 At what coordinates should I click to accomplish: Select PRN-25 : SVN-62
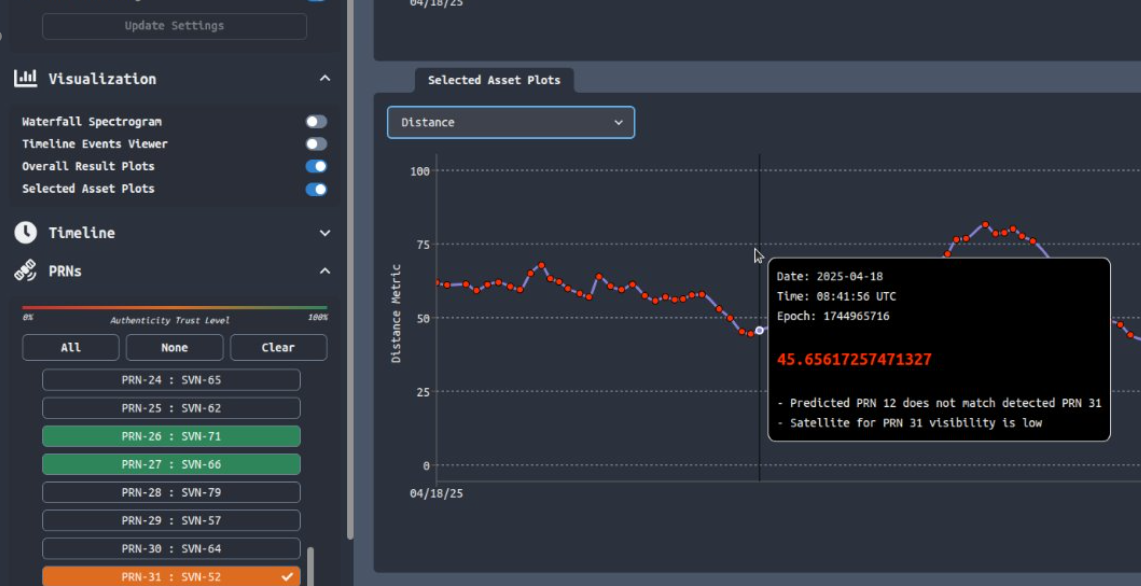point(171,408)
